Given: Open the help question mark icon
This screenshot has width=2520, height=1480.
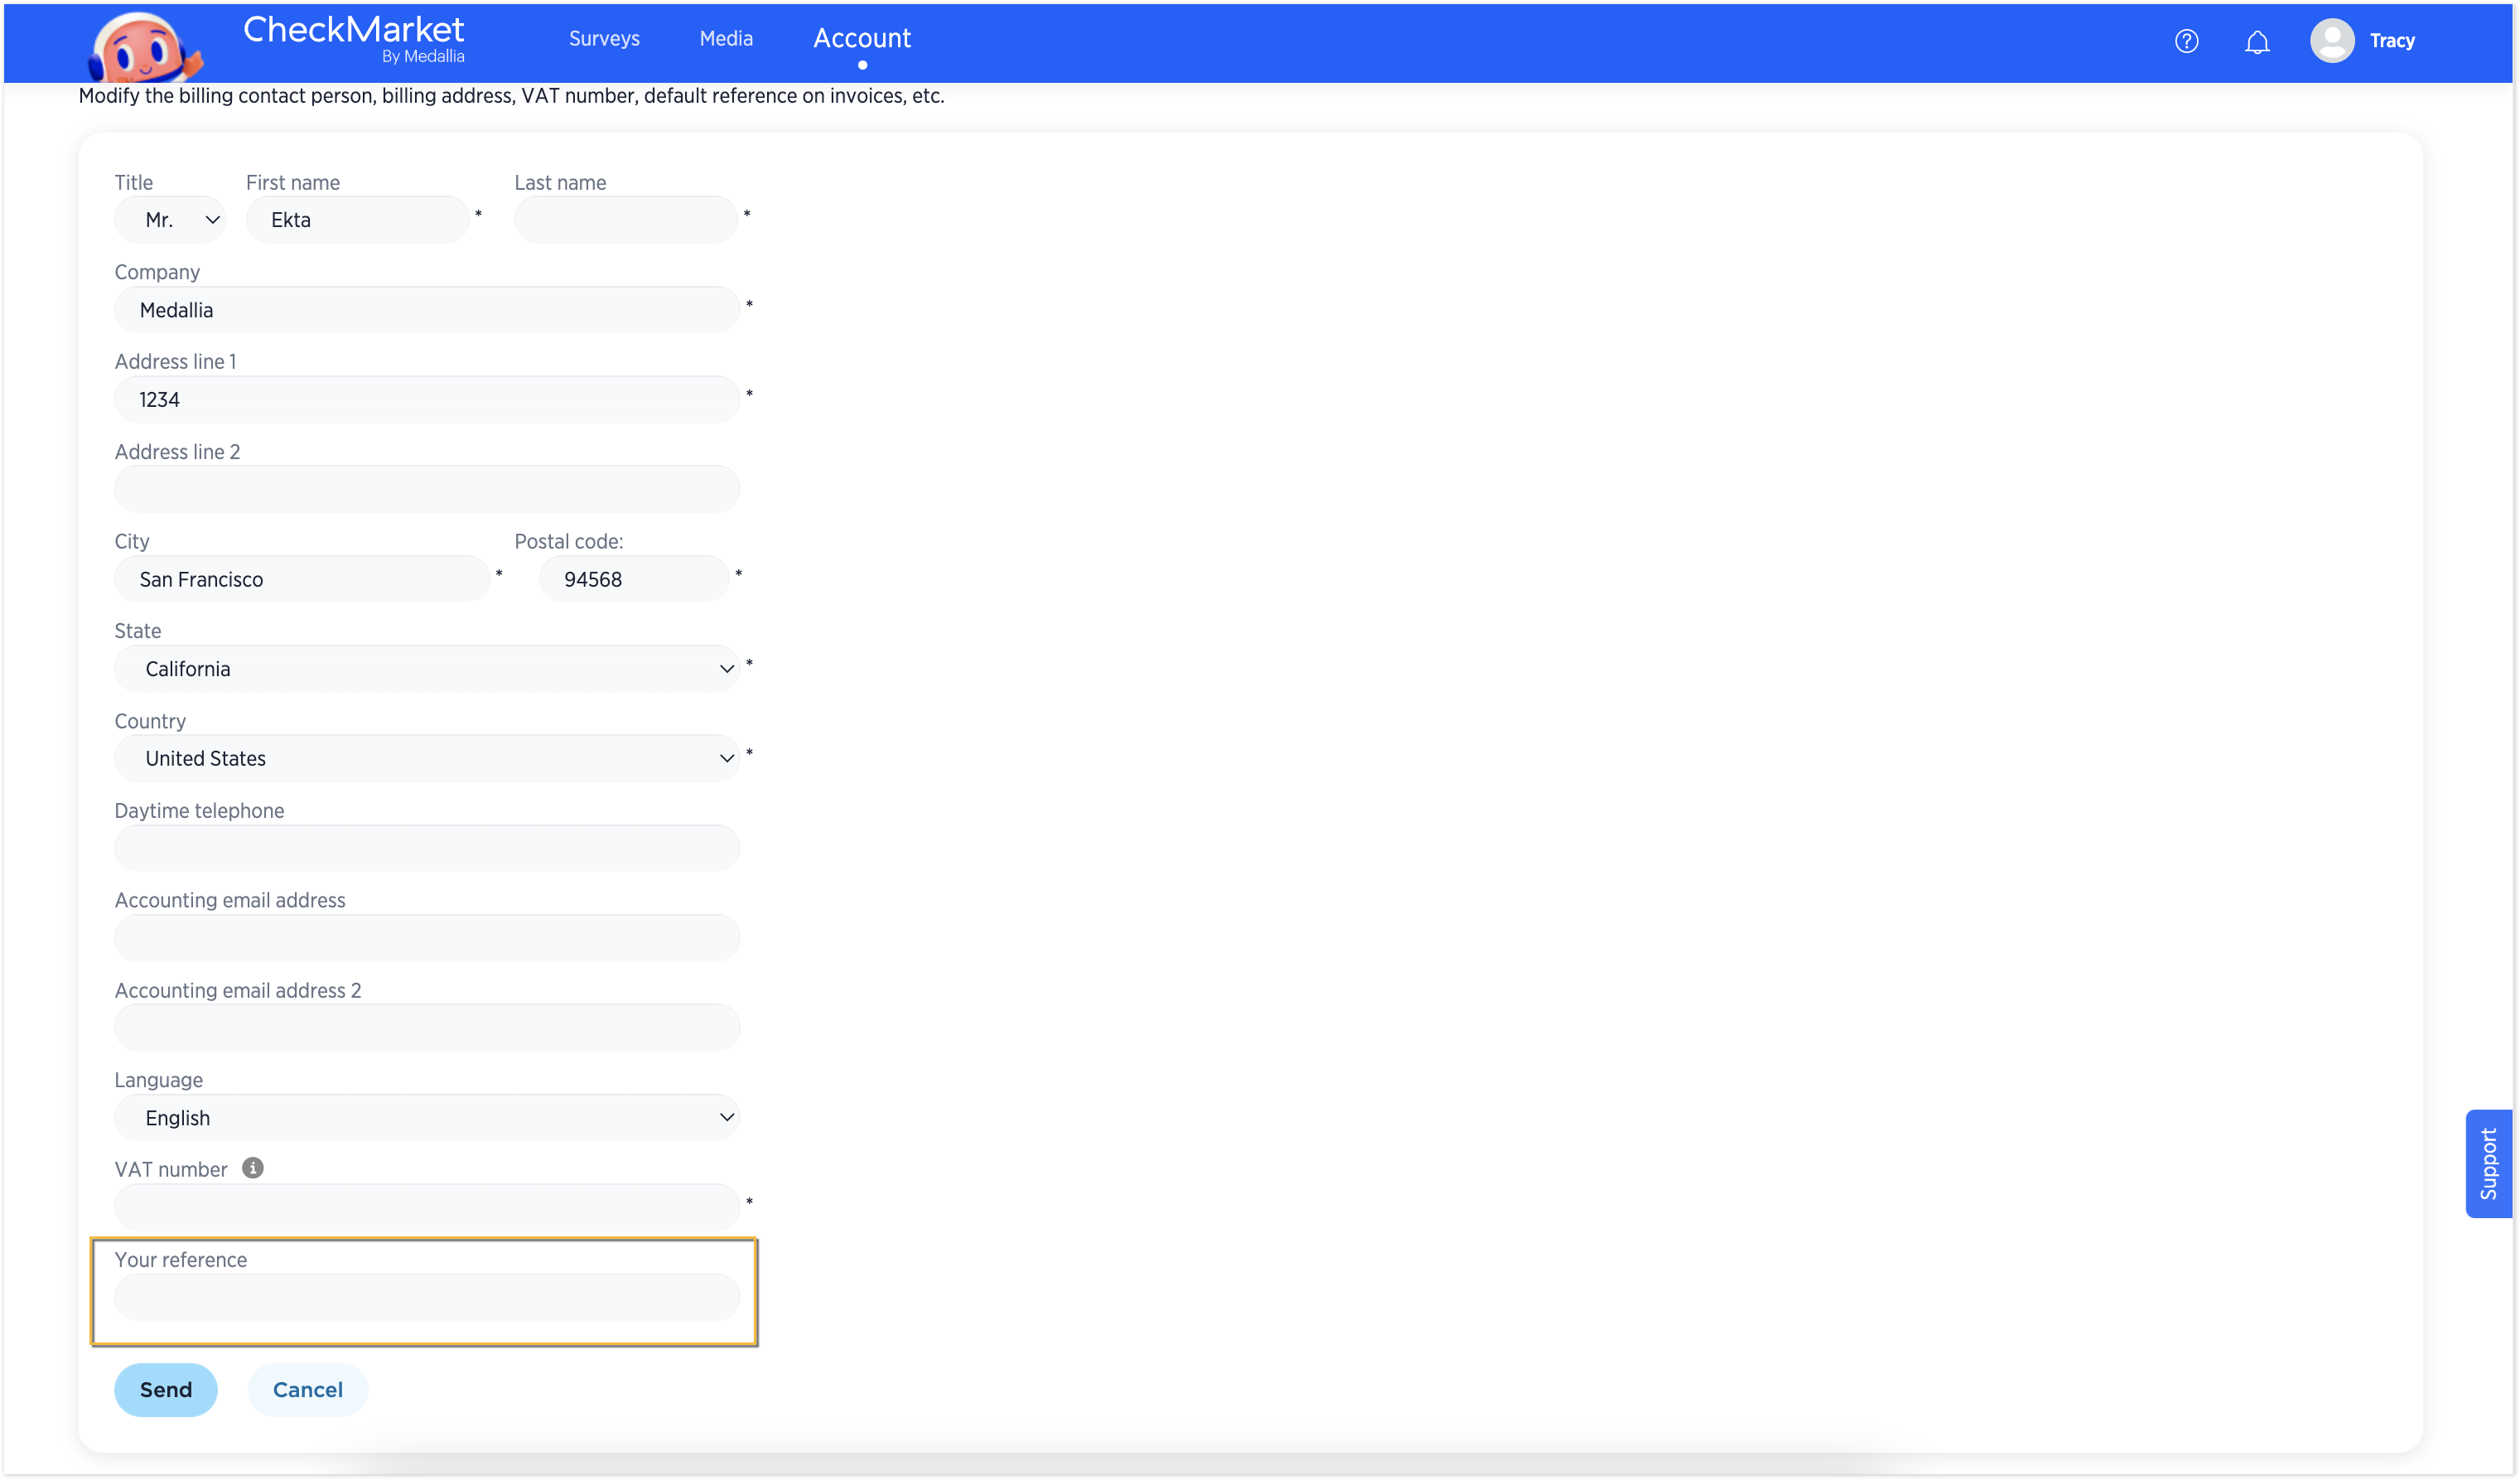Looking at the screenshot, I should coord(2186,41).
